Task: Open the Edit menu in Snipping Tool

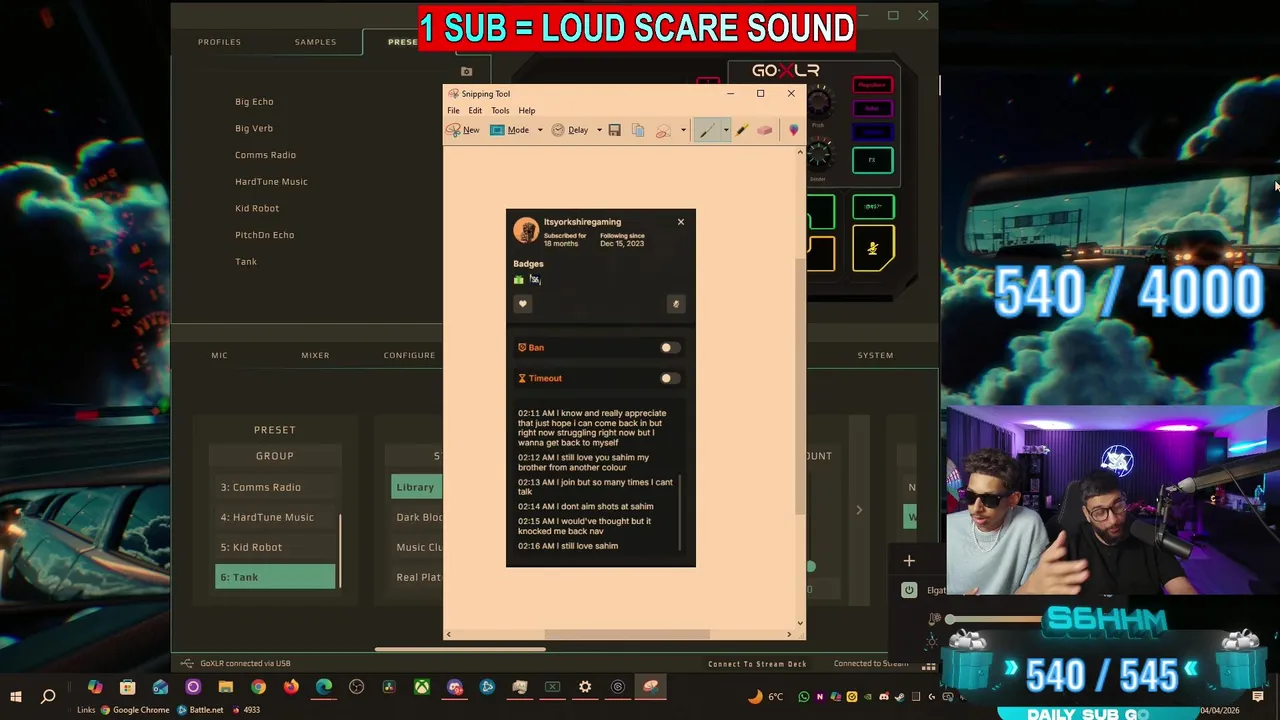Action: pos(475,110)
